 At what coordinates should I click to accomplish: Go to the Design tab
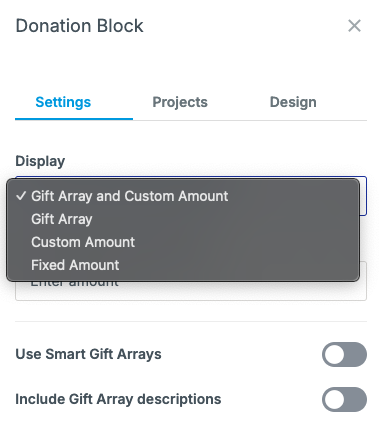(293, 102)
